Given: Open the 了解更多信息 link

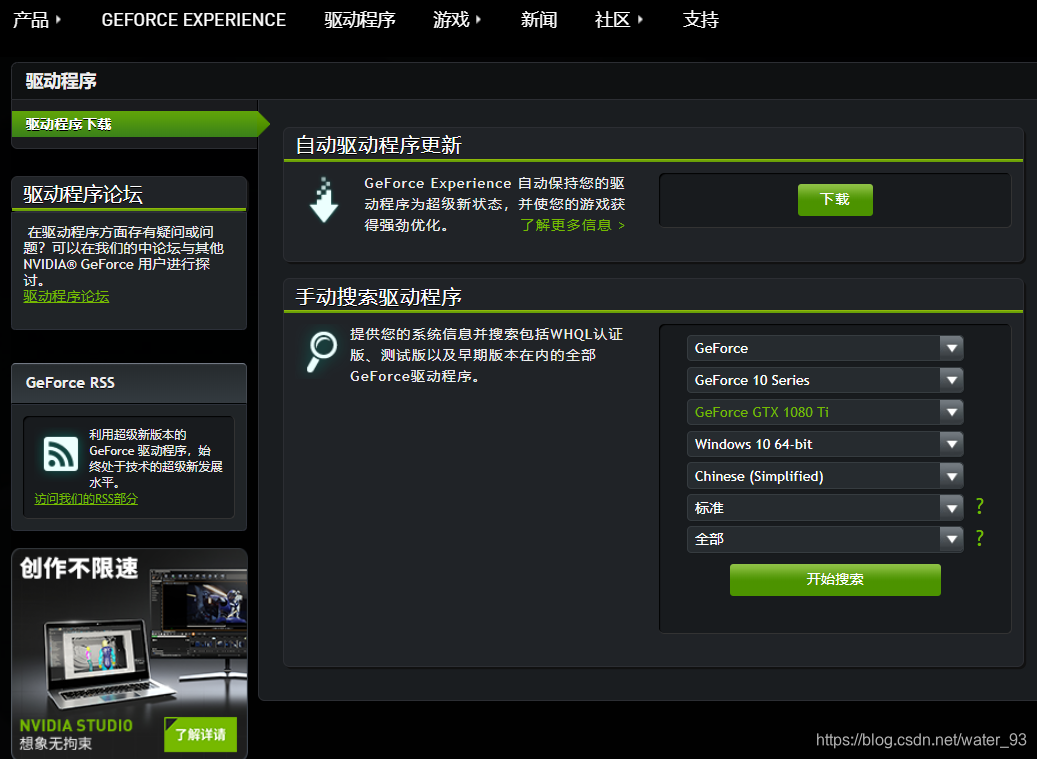Looking at the screenshot, I should pos(572,225).
